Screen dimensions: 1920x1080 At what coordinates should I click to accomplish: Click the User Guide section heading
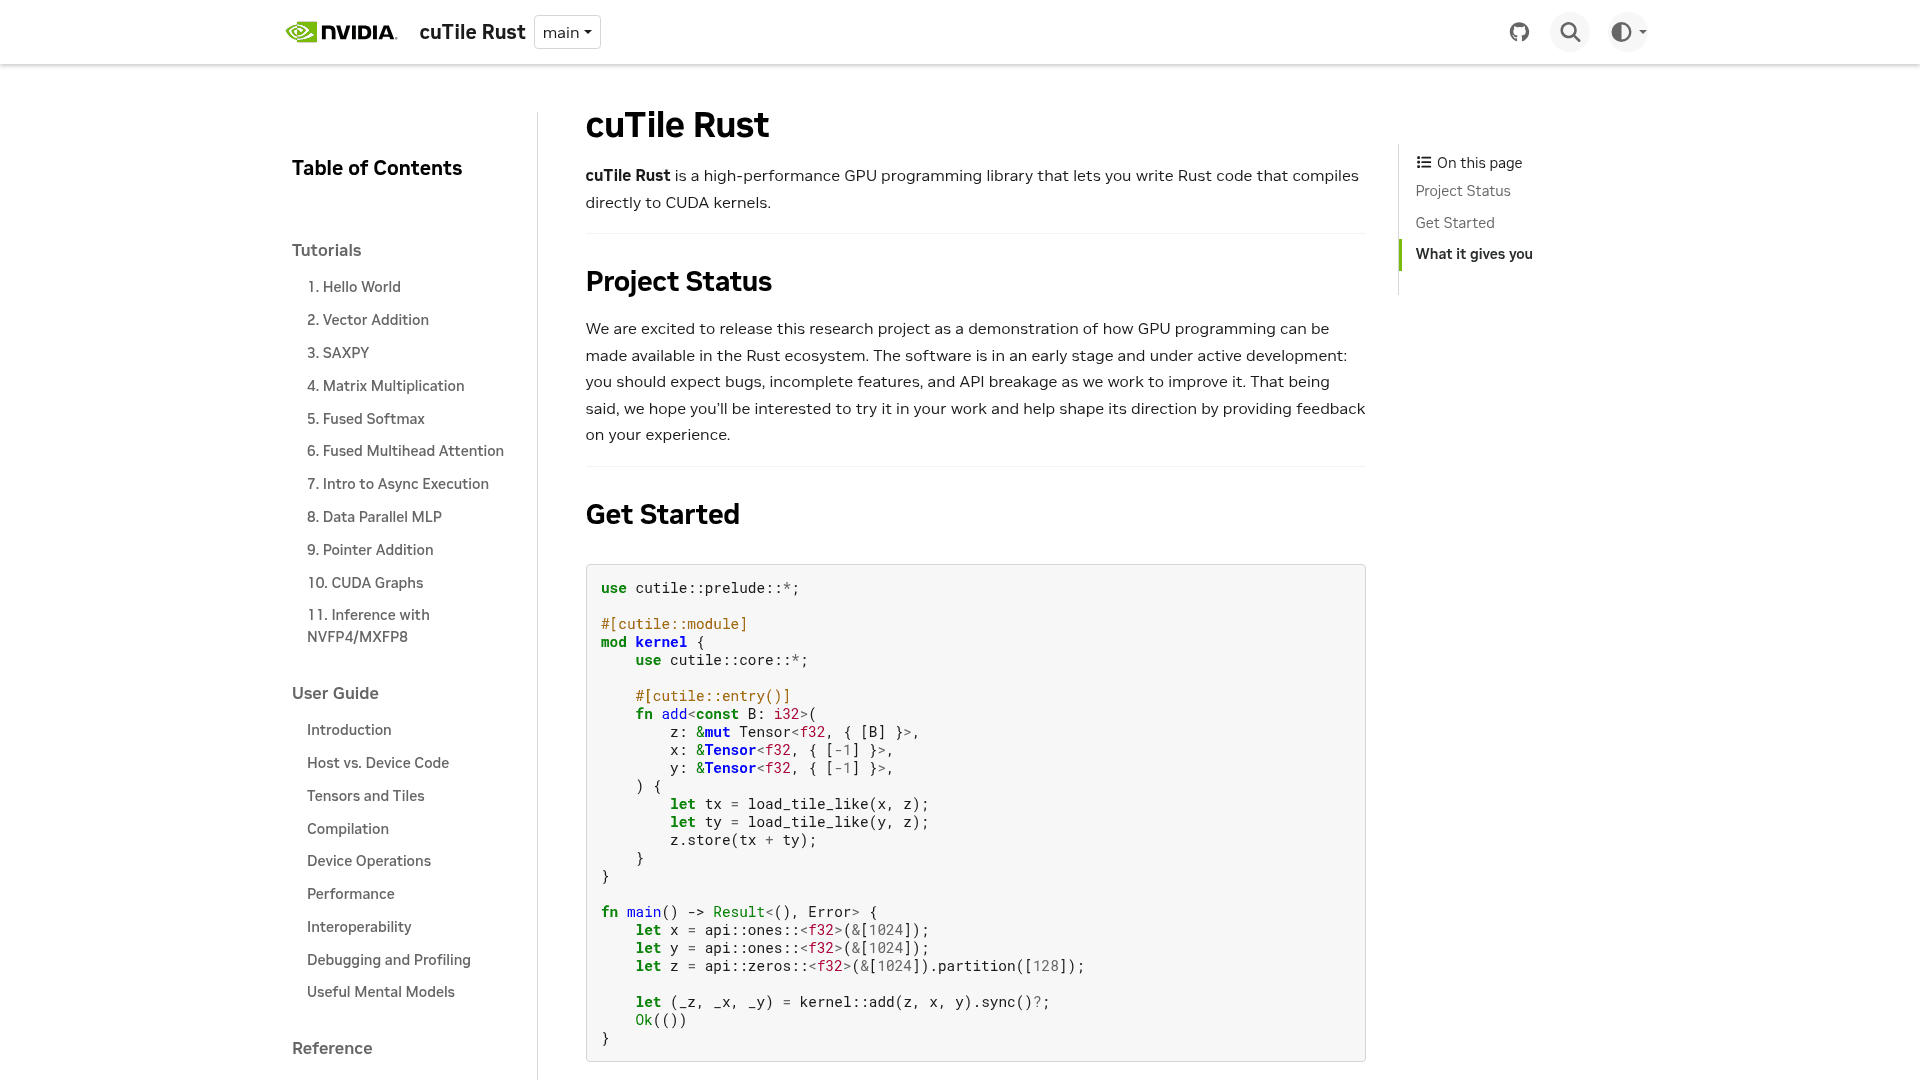point(335,693)
